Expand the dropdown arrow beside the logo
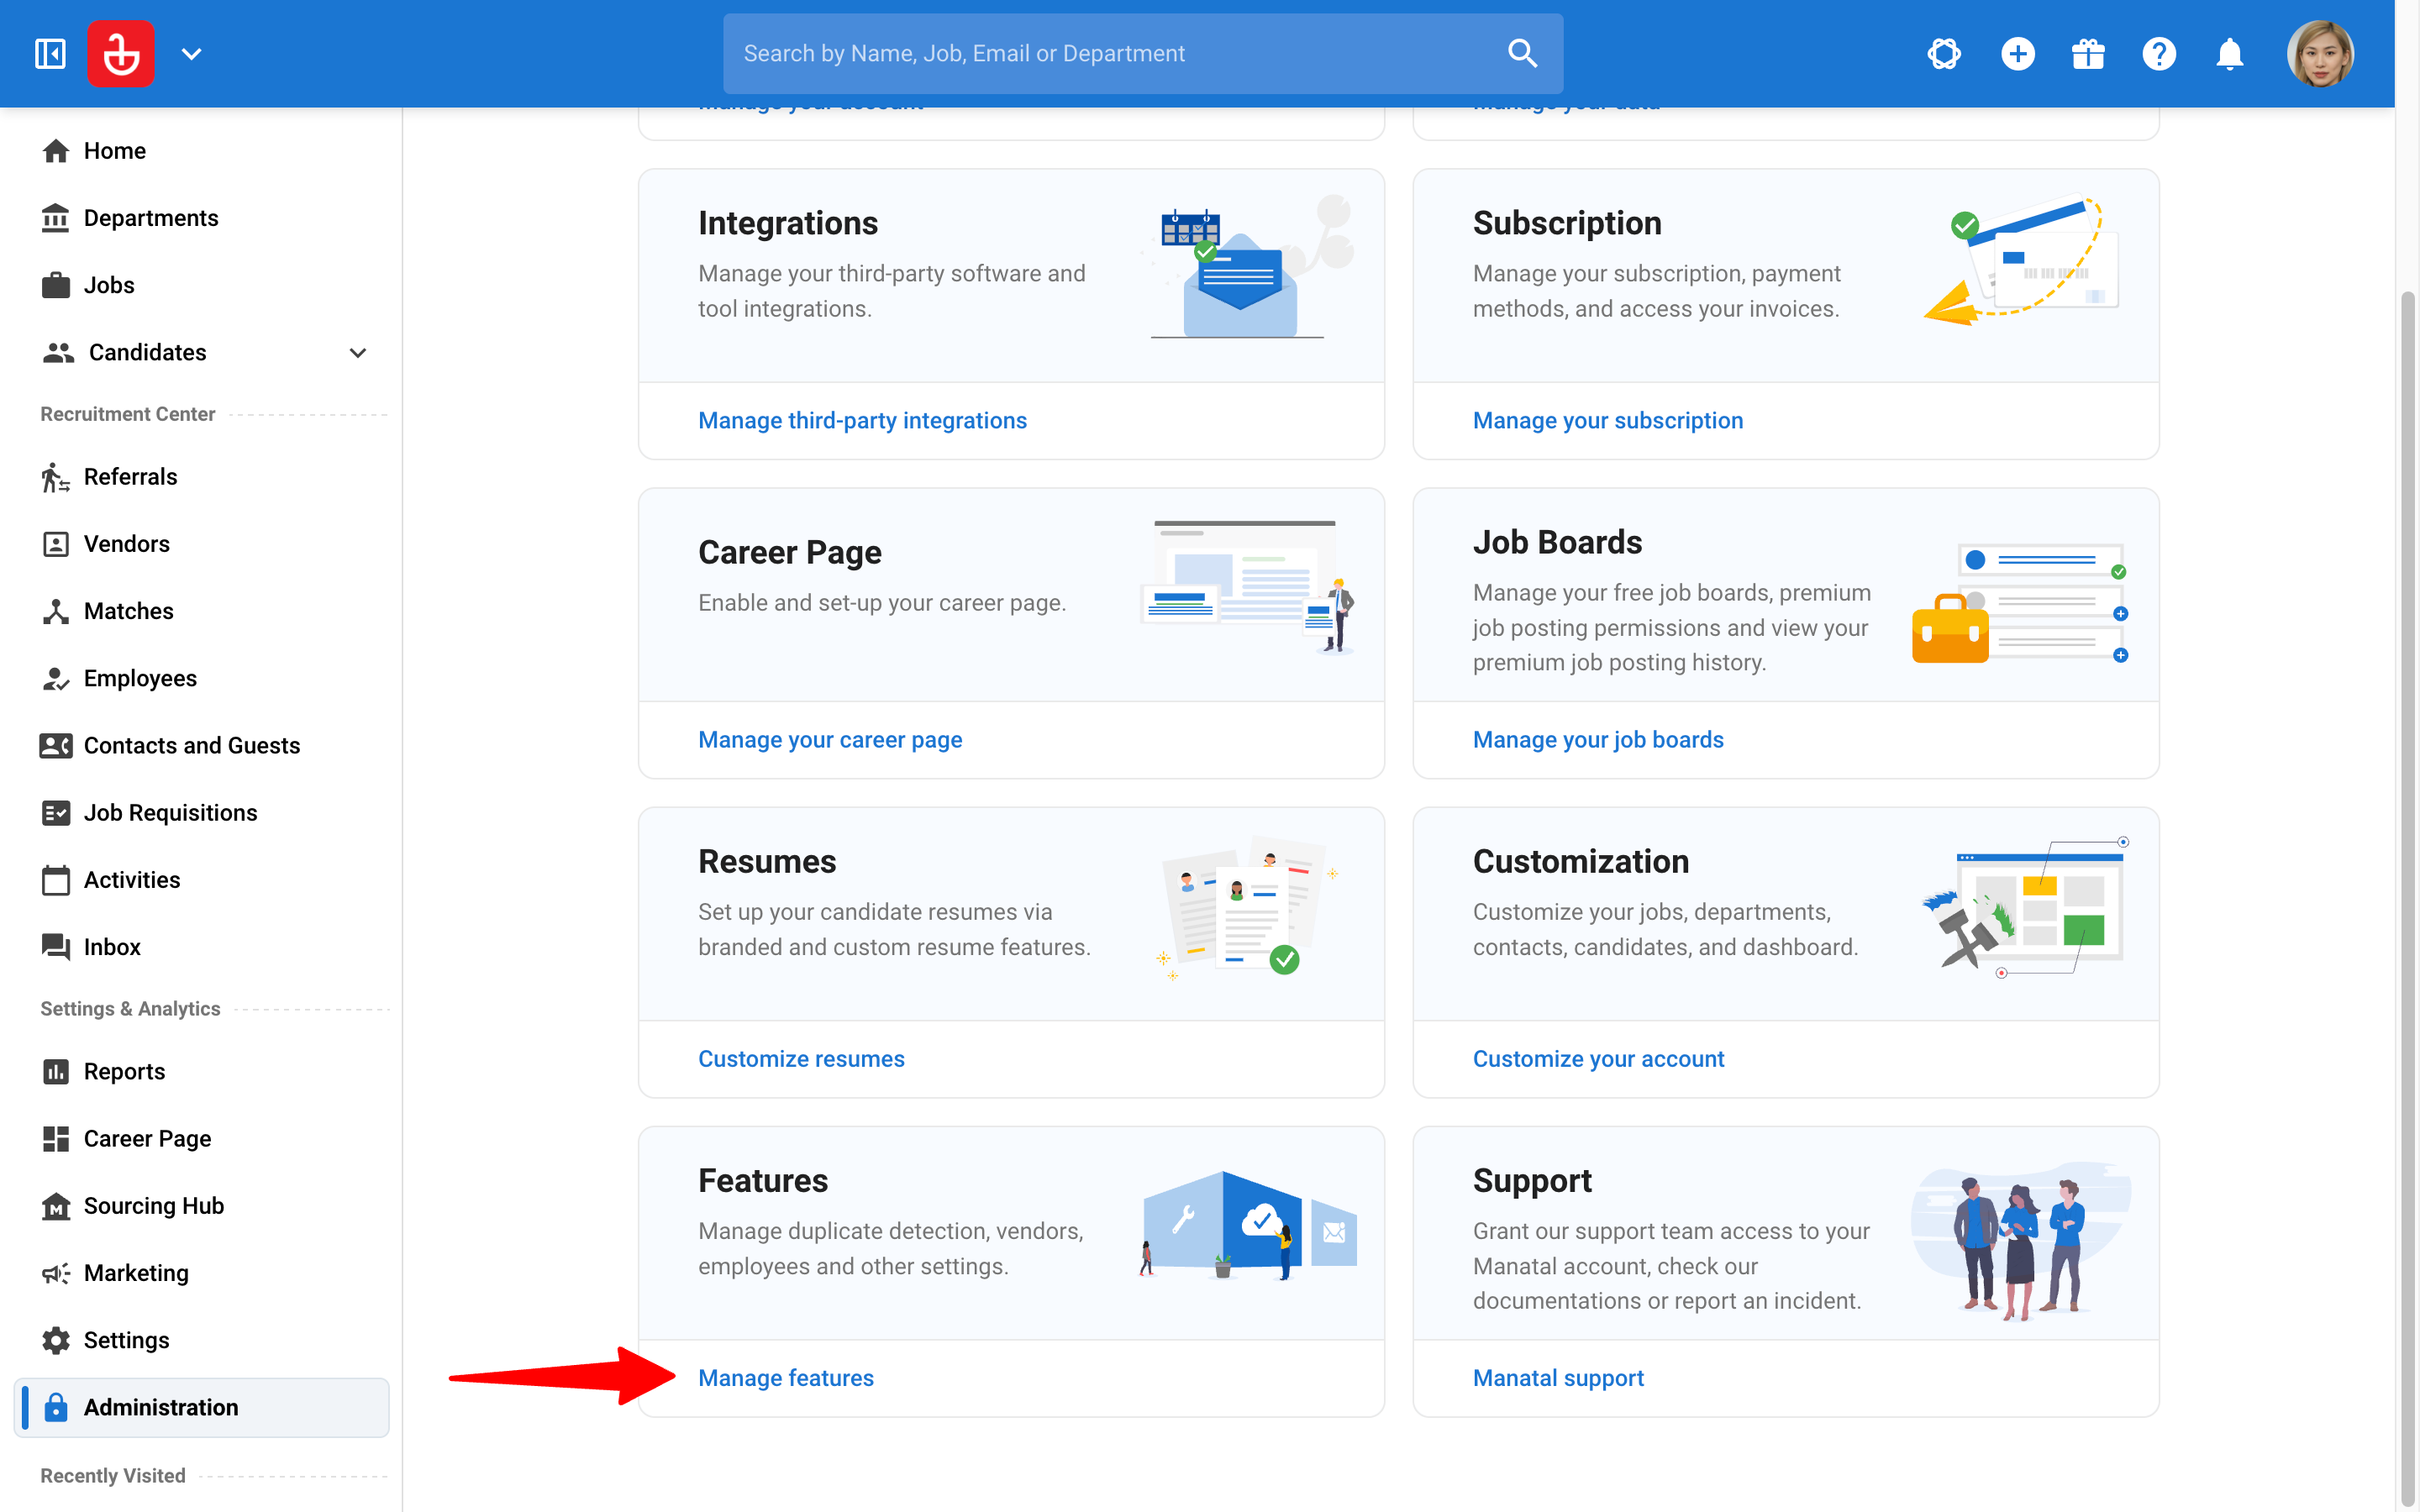 pyautogui.click(x=192, y=54)
